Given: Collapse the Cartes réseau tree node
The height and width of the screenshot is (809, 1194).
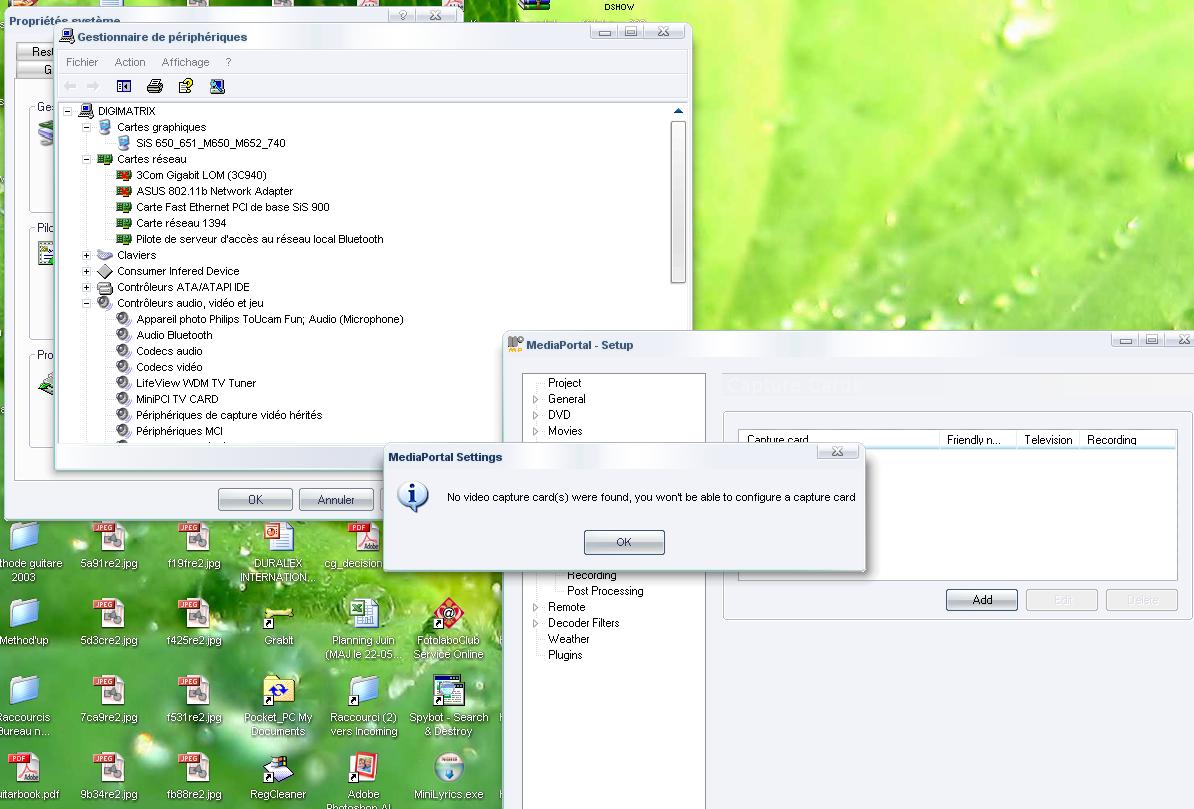Looking at the screenshot, I should [87, 159].
